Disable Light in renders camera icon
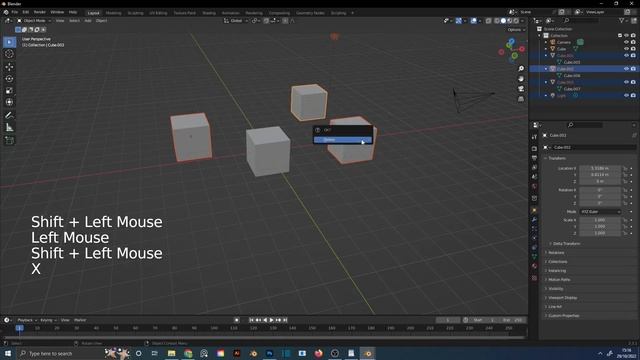The image size is (640, 360). (x=633, y=96)
